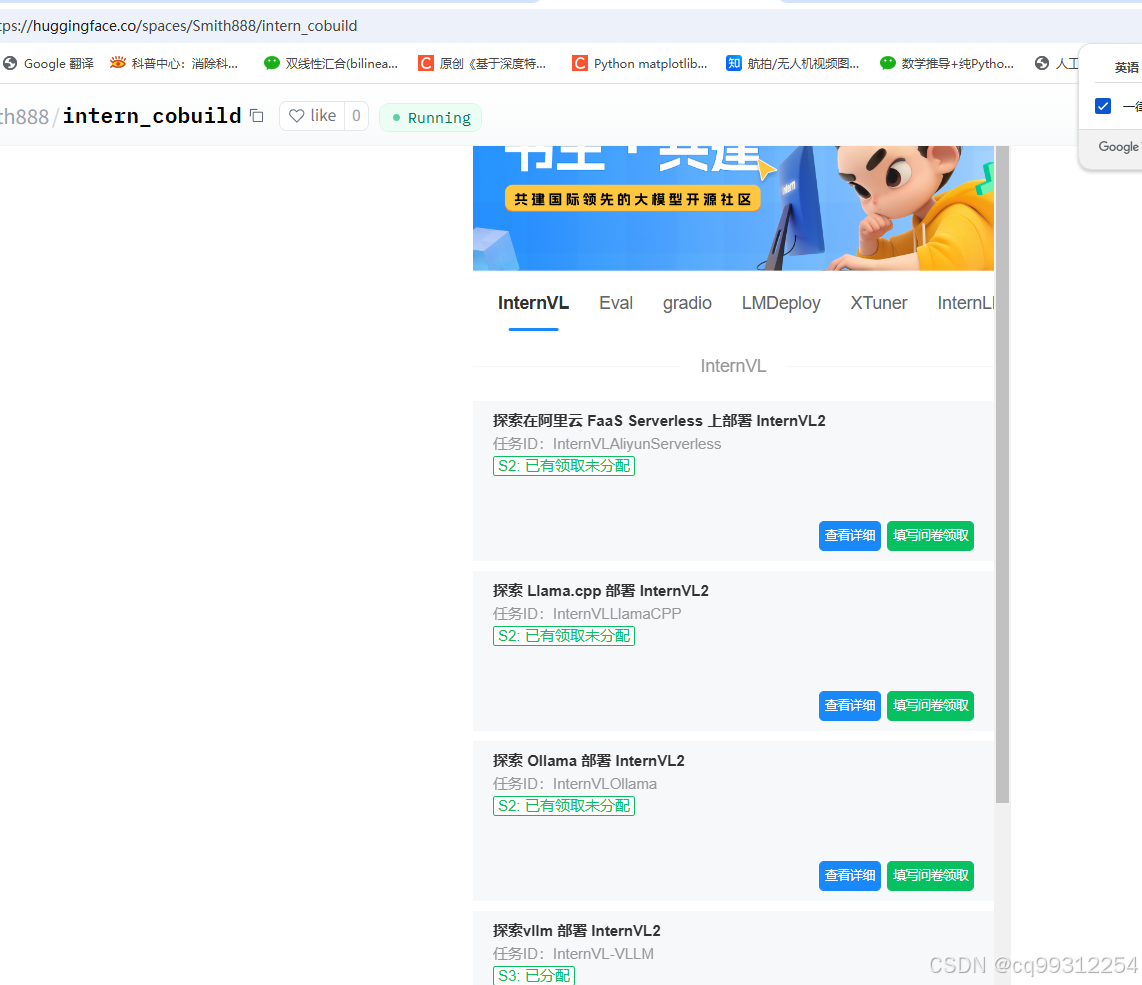Screen dimensions: 1142x985
Task: Click the copy space name icon
Action: click(x=256, y=116)
